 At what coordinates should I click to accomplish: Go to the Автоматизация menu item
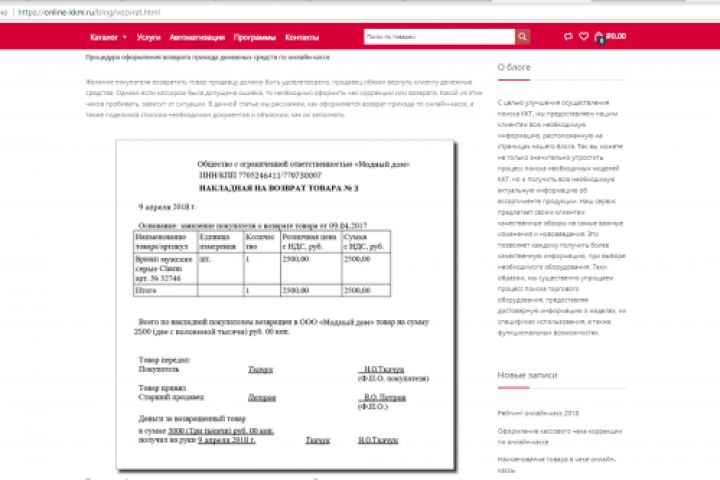(x=197, y=37)
